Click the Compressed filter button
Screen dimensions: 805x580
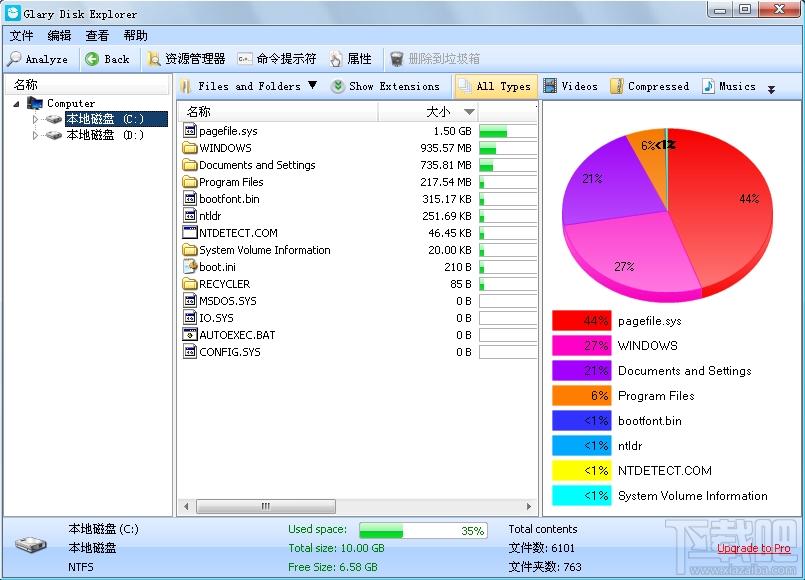point(649,86)
